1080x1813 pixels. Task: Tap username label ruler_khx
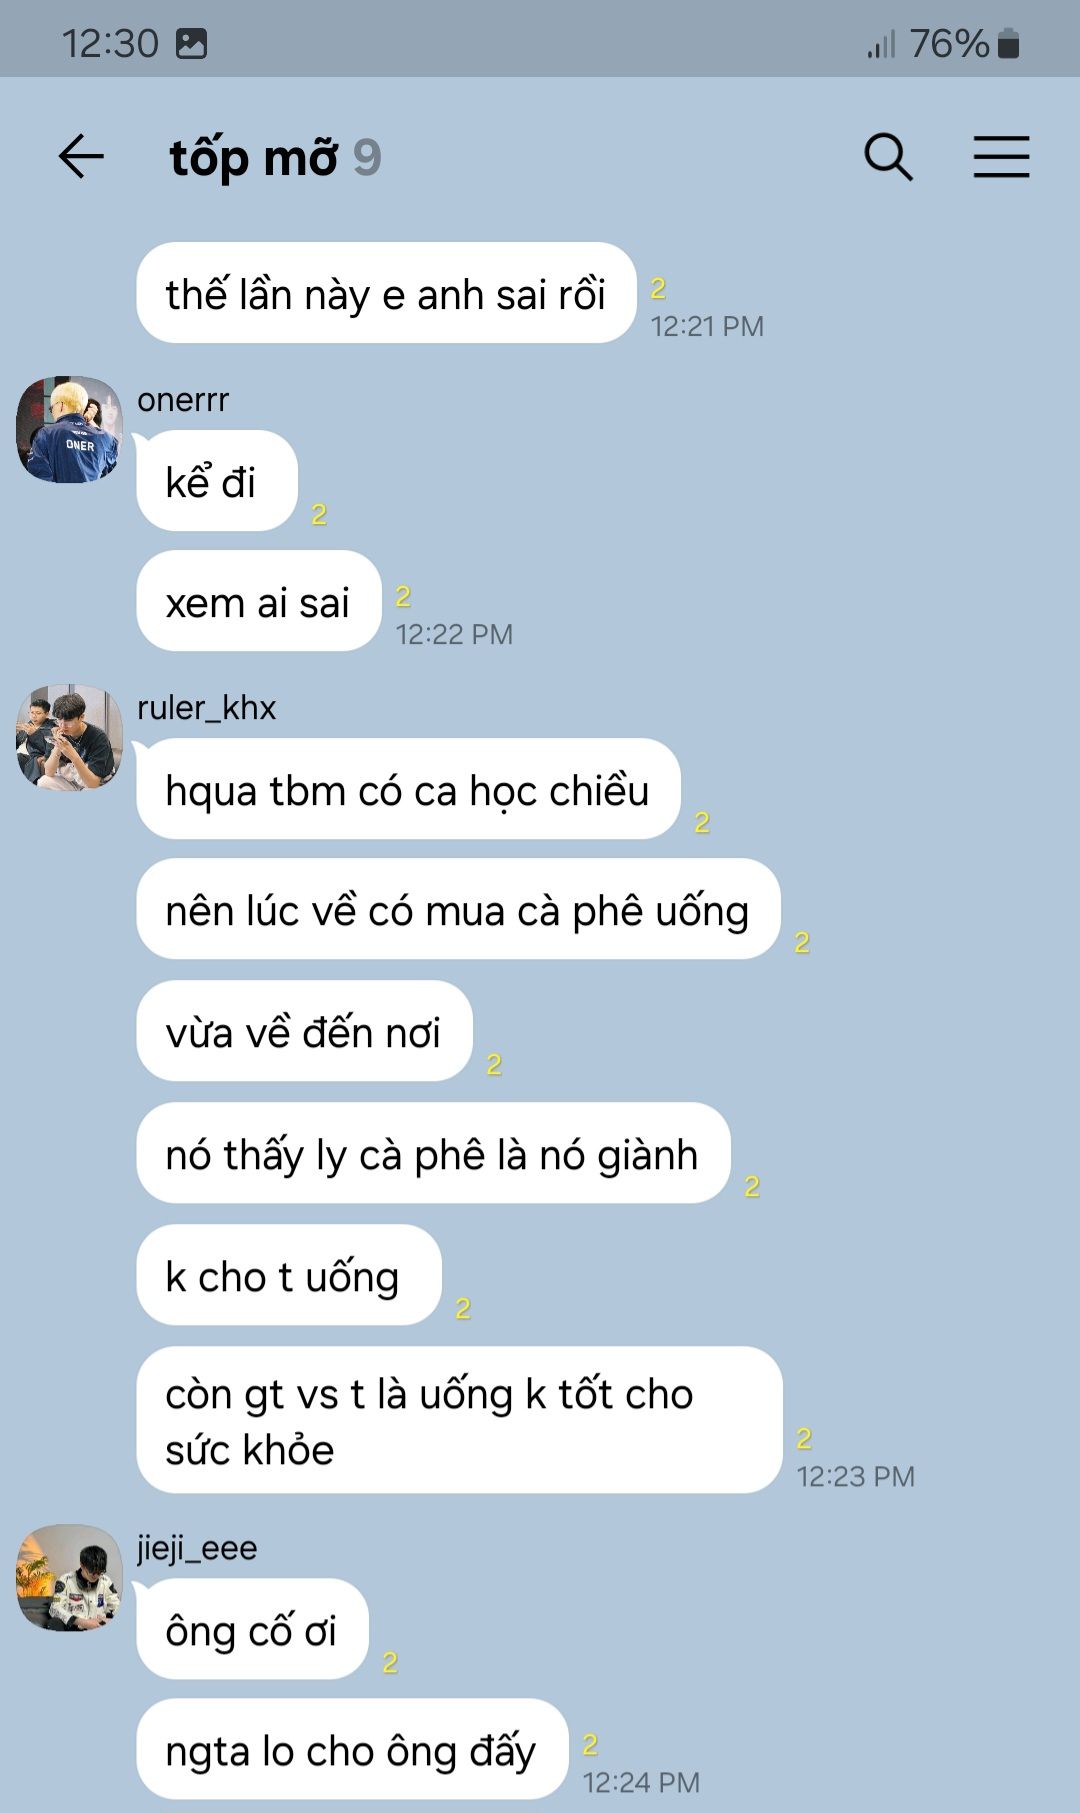(x=206, y=708)
